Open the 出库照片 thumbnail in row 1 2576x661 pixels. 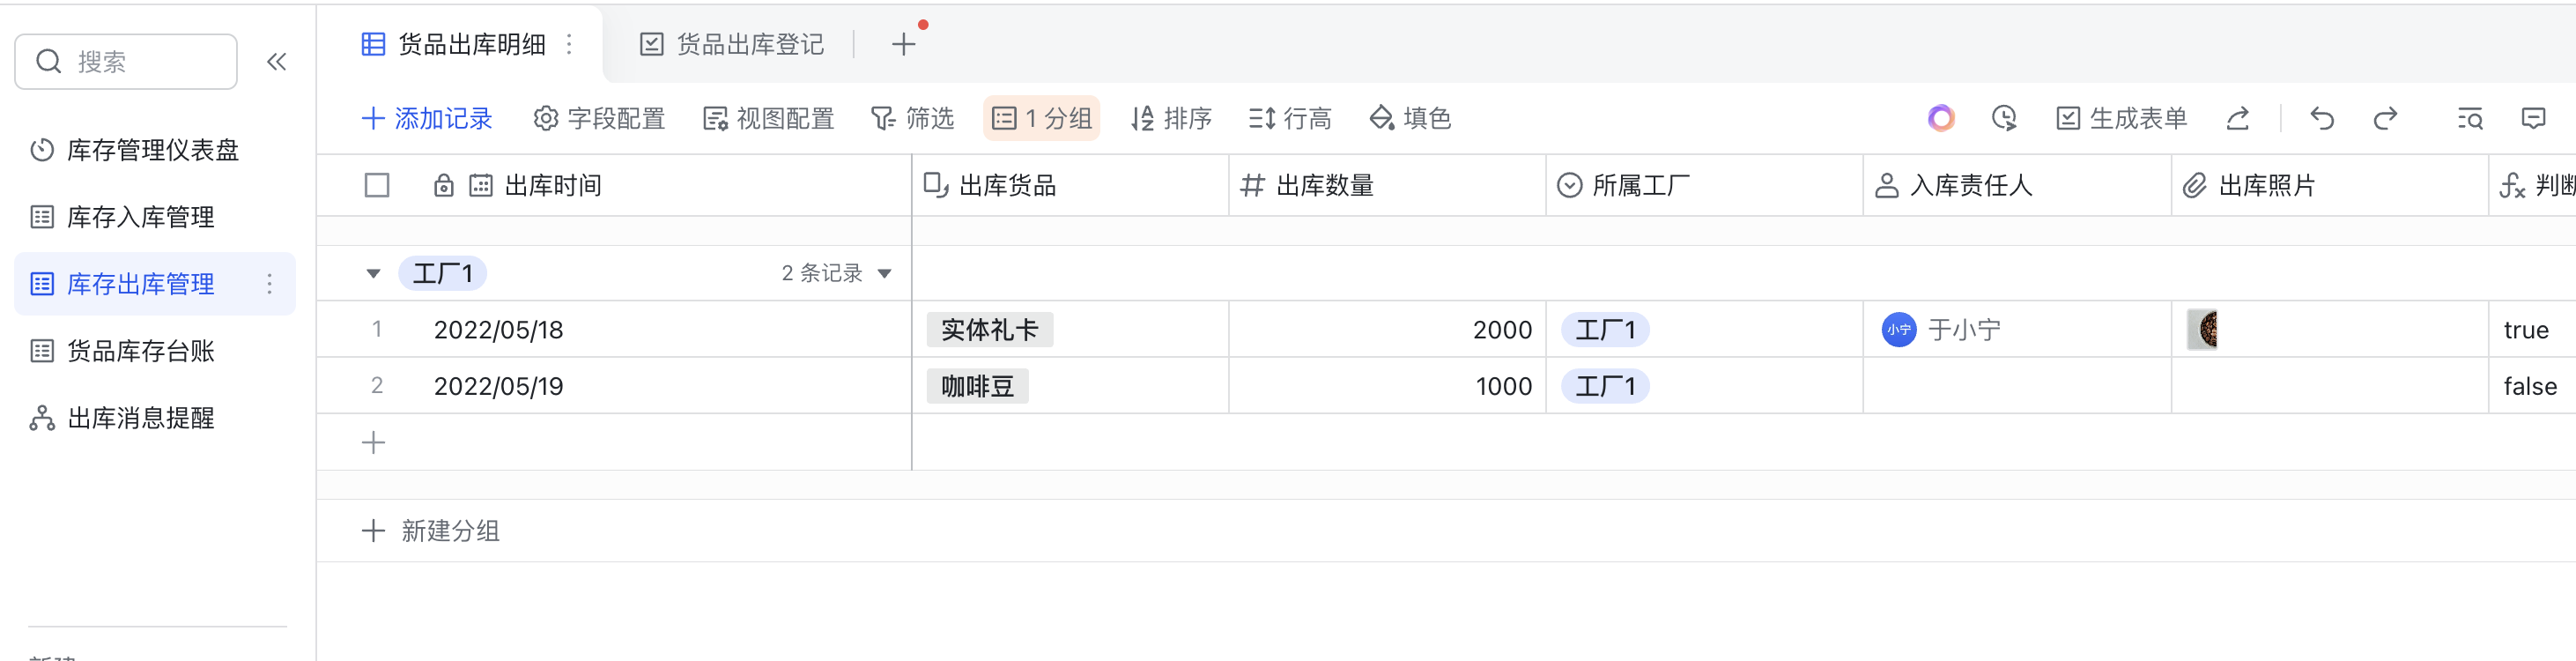coord(2203,330)
